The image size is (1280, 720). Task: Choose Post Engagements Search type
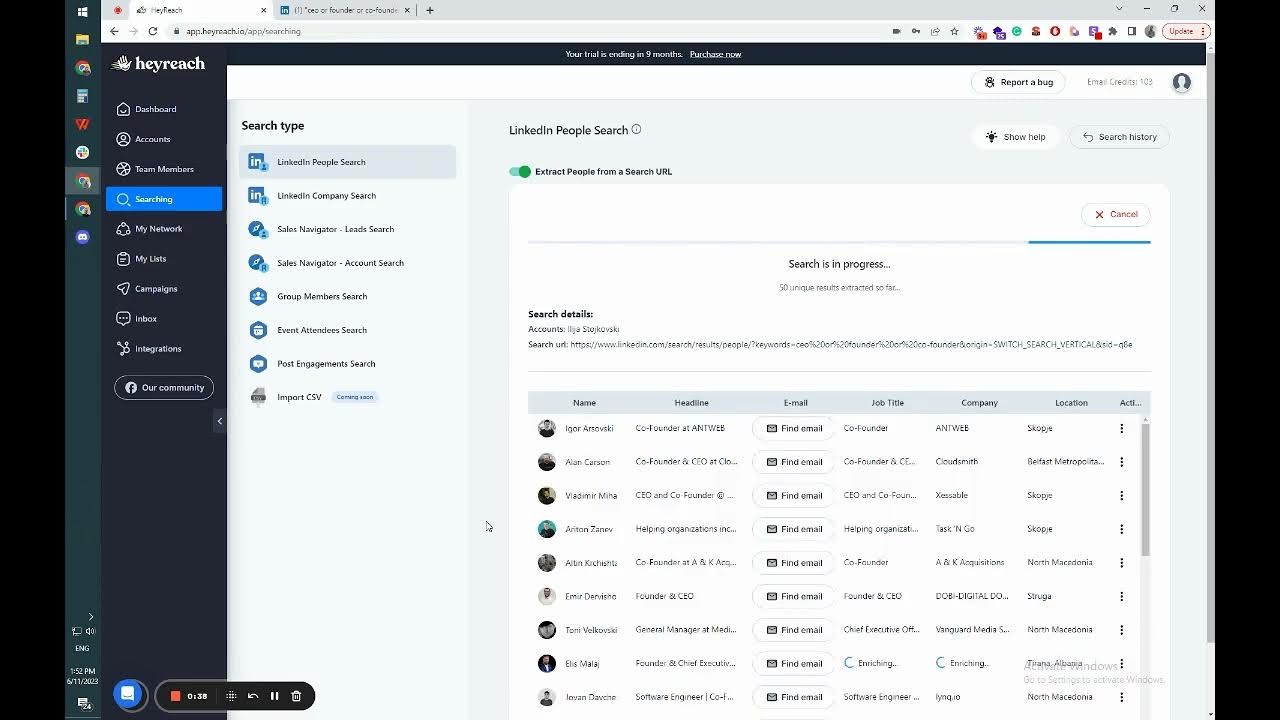[347, 364]
